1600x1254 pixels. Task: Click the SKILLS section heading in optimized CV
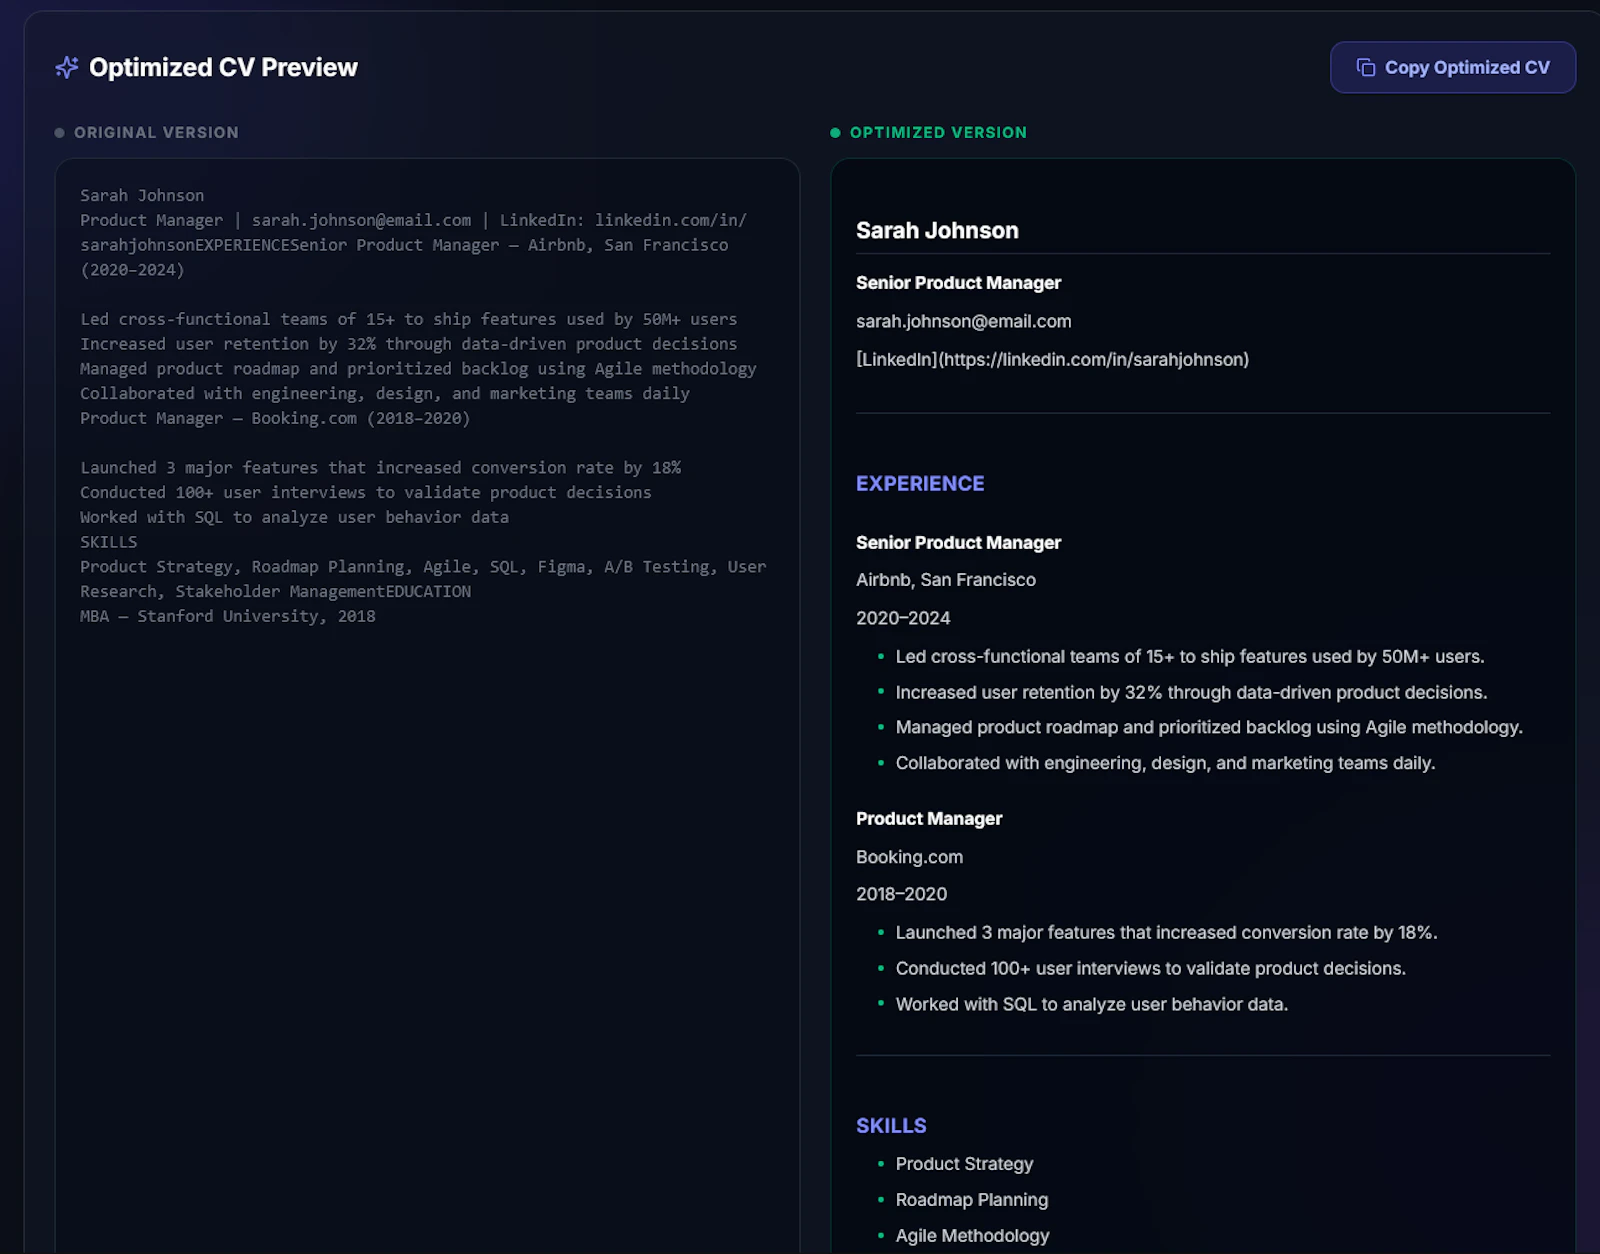(x=891, y=1125)
